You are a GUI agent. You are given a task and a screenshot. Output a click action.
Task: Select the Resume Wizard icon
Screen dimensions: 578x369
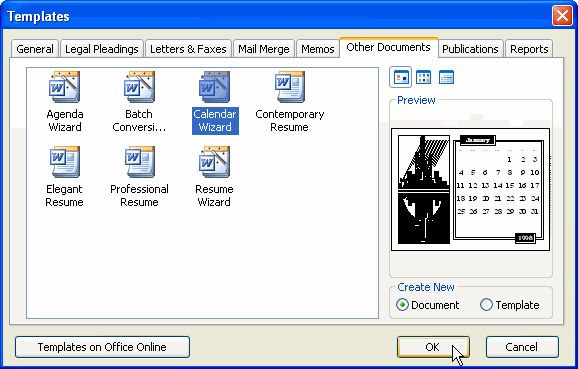click(215, 162)
